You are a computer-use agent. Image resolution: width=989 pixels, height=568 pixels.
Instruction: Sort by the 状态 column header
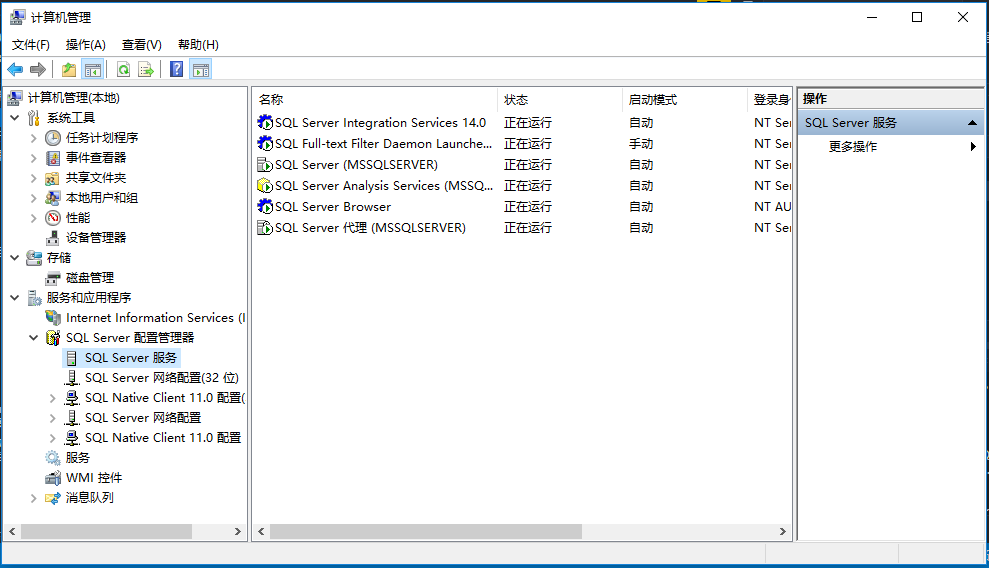click(559, 100)
